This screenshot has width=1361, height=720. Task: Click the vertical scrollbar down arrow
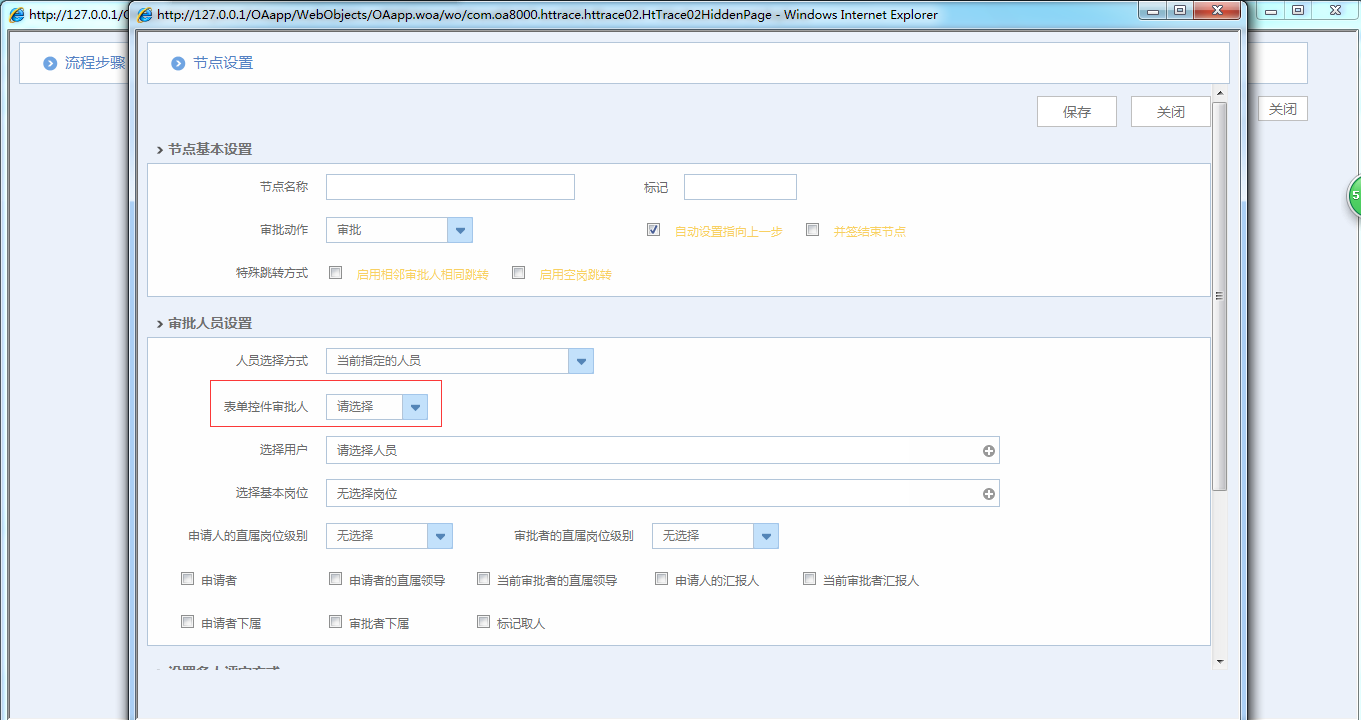coord(1219,661)
